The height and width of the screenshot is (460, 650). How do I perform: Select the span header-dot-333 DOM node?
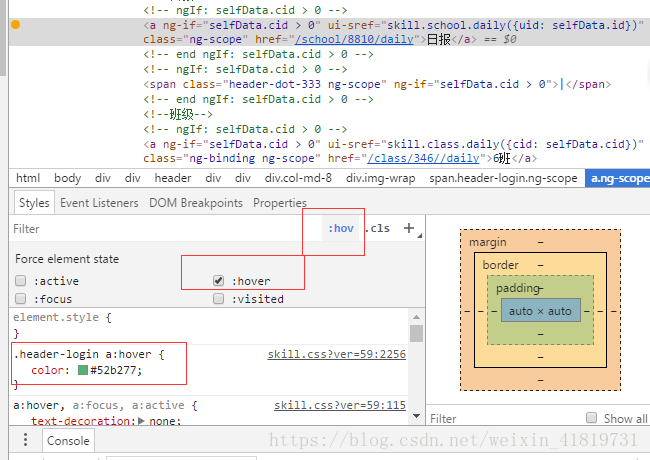[377, 84]
